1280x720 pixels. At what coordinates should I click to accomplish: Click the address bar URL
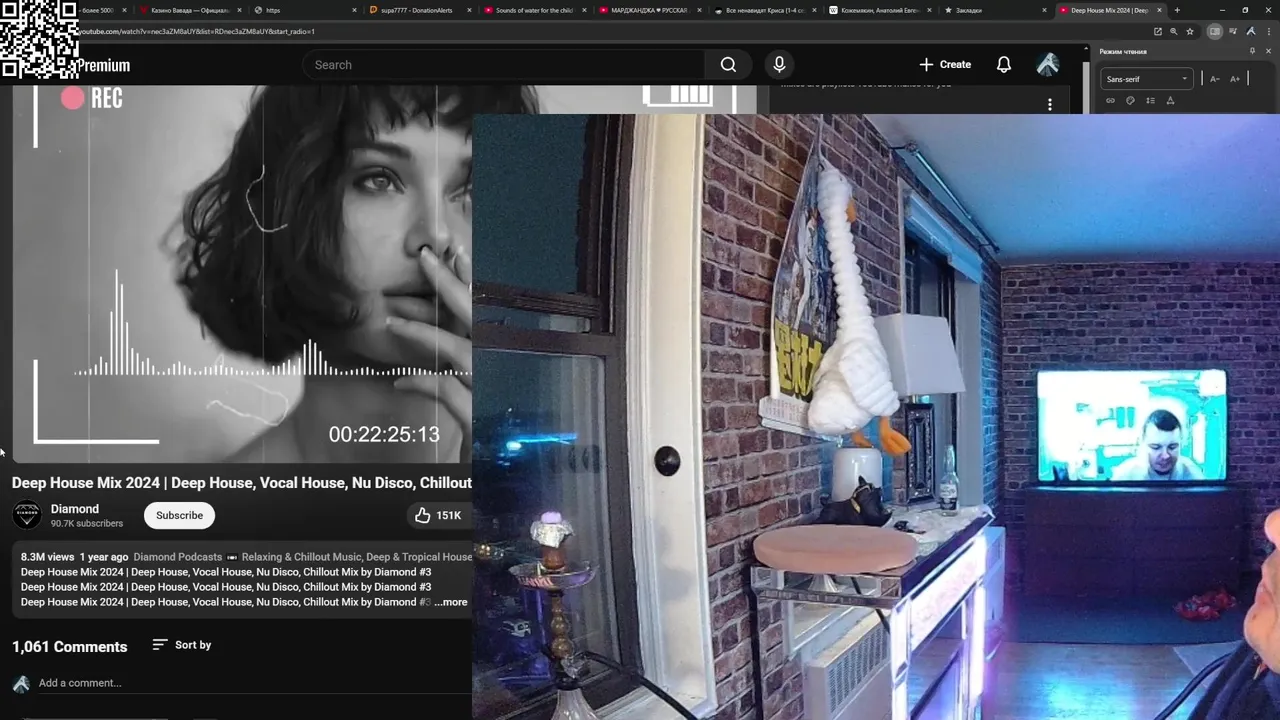click(x=196, y=31)
